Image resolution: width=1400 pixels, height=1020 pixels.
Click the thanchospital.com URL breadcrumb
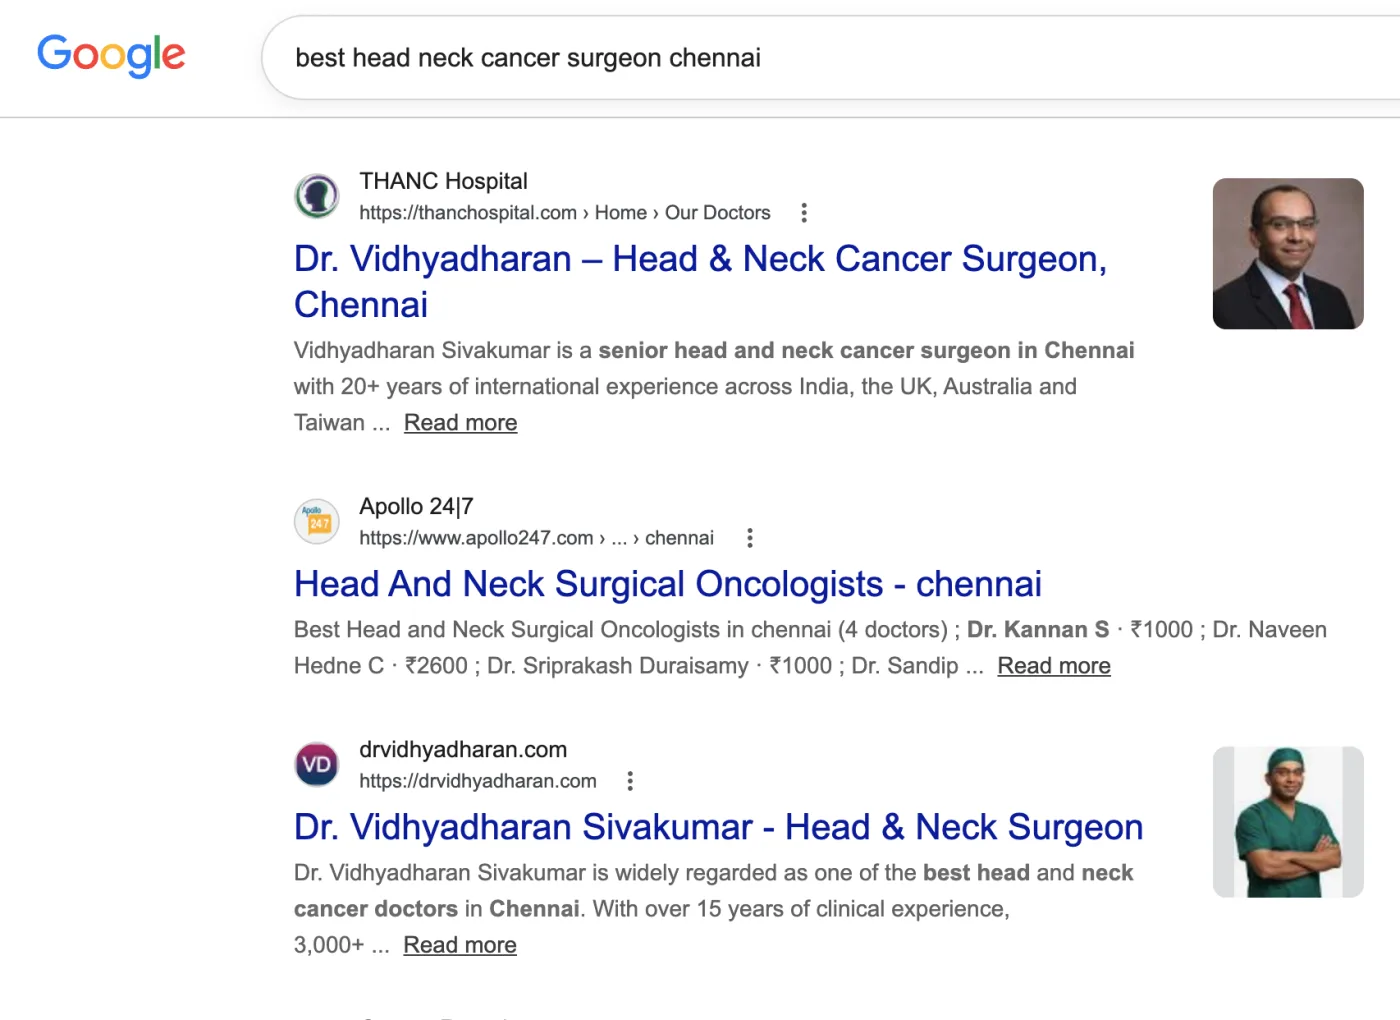click(565, 213)
